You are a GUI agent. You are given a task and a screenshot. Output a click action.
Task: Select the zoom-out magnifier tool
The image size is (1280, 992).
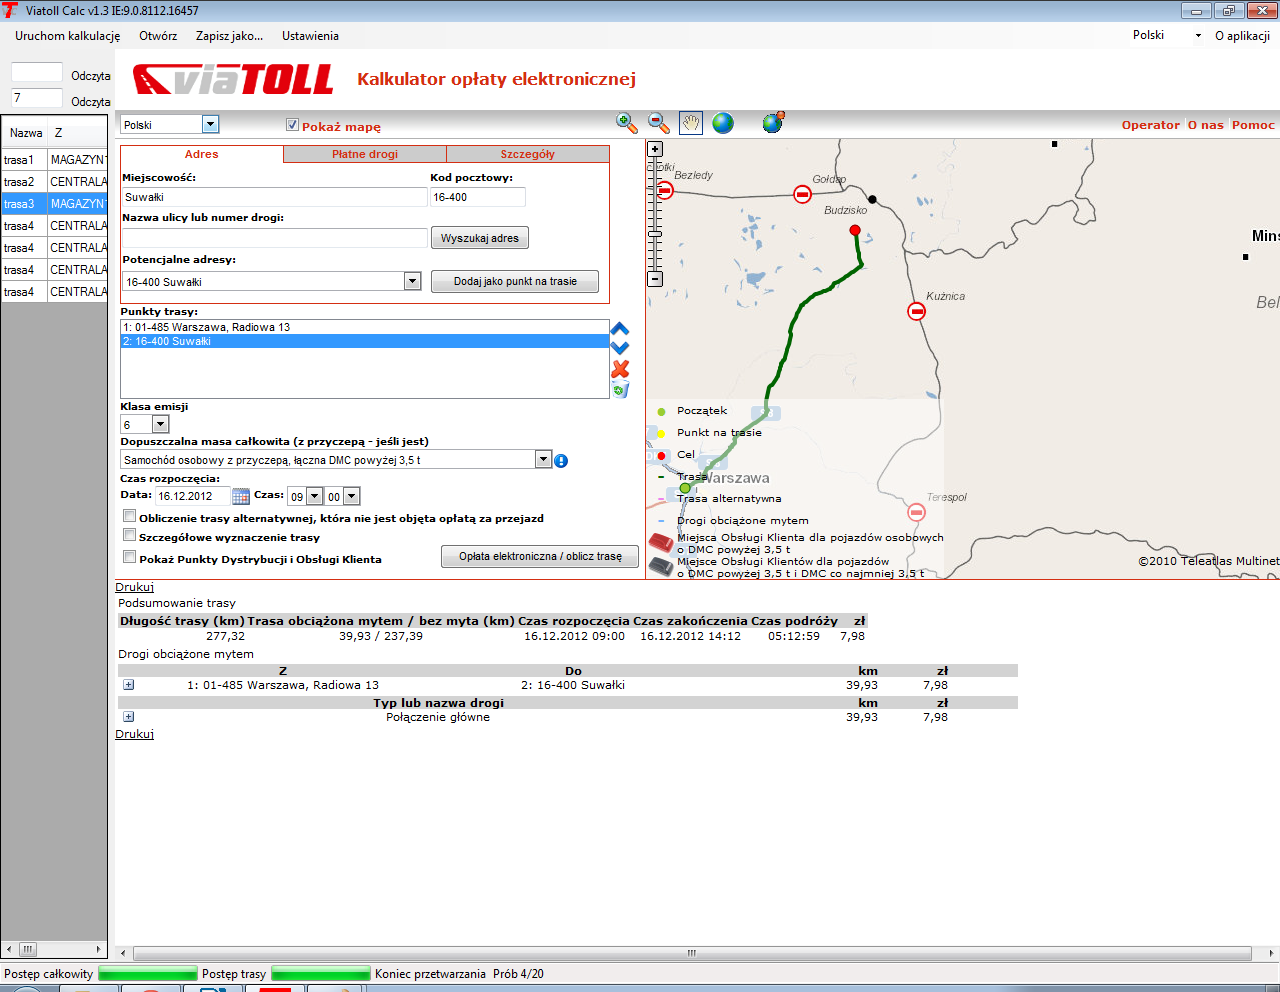(659, 123)
